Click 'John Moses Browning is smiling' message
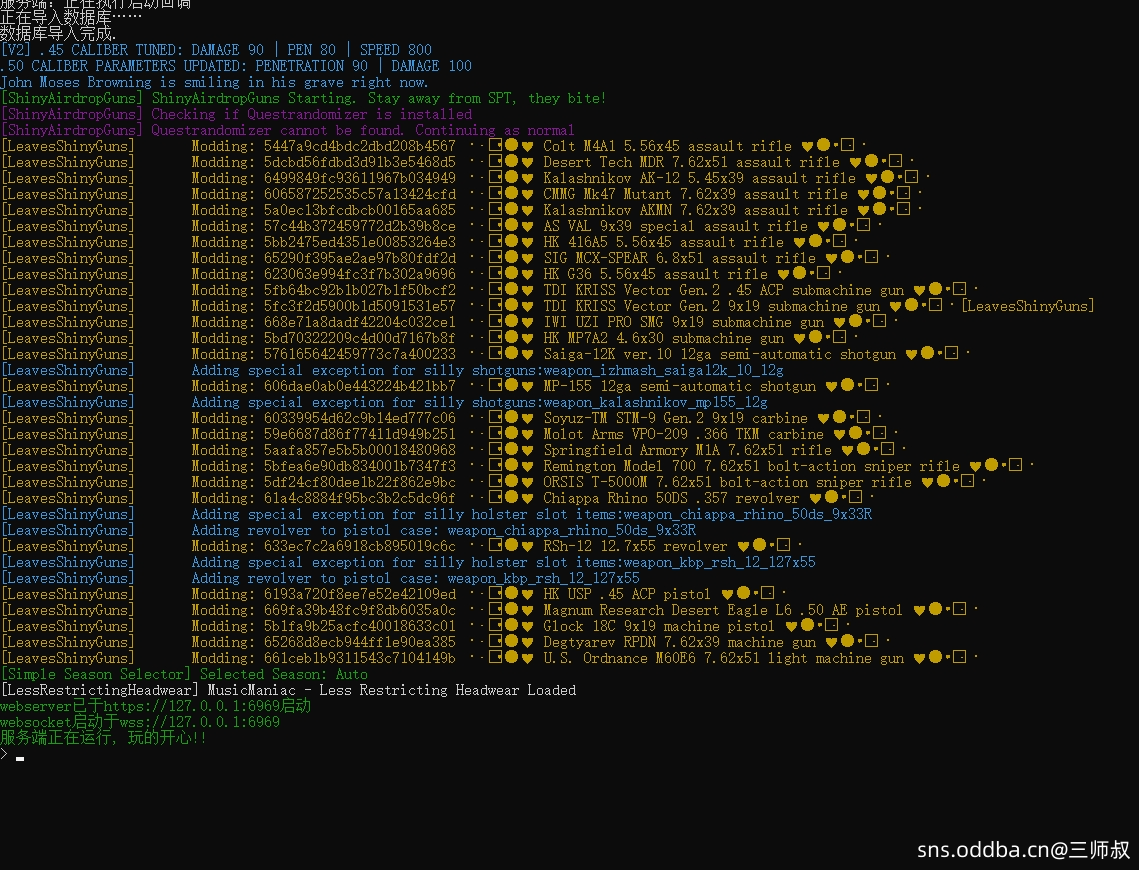This screenshot has width=1139, height=870. (x=214, y=82)
